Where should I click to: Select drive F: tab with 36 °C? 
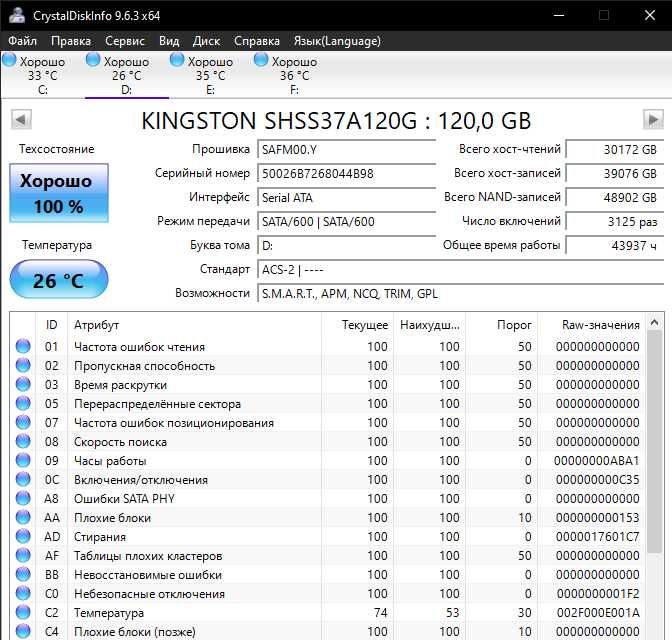tap(294, 75)
